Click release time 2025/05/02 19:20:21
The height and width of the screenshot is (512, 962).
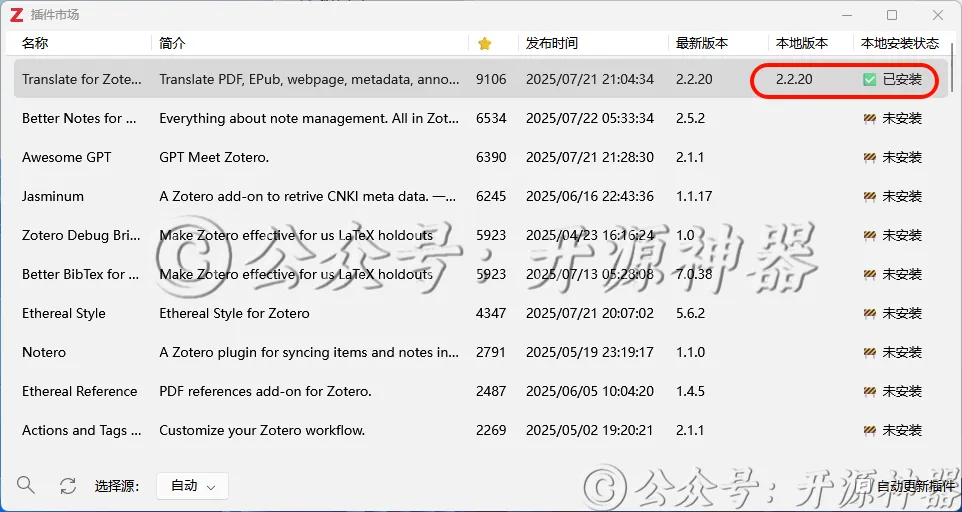[590, 430]
